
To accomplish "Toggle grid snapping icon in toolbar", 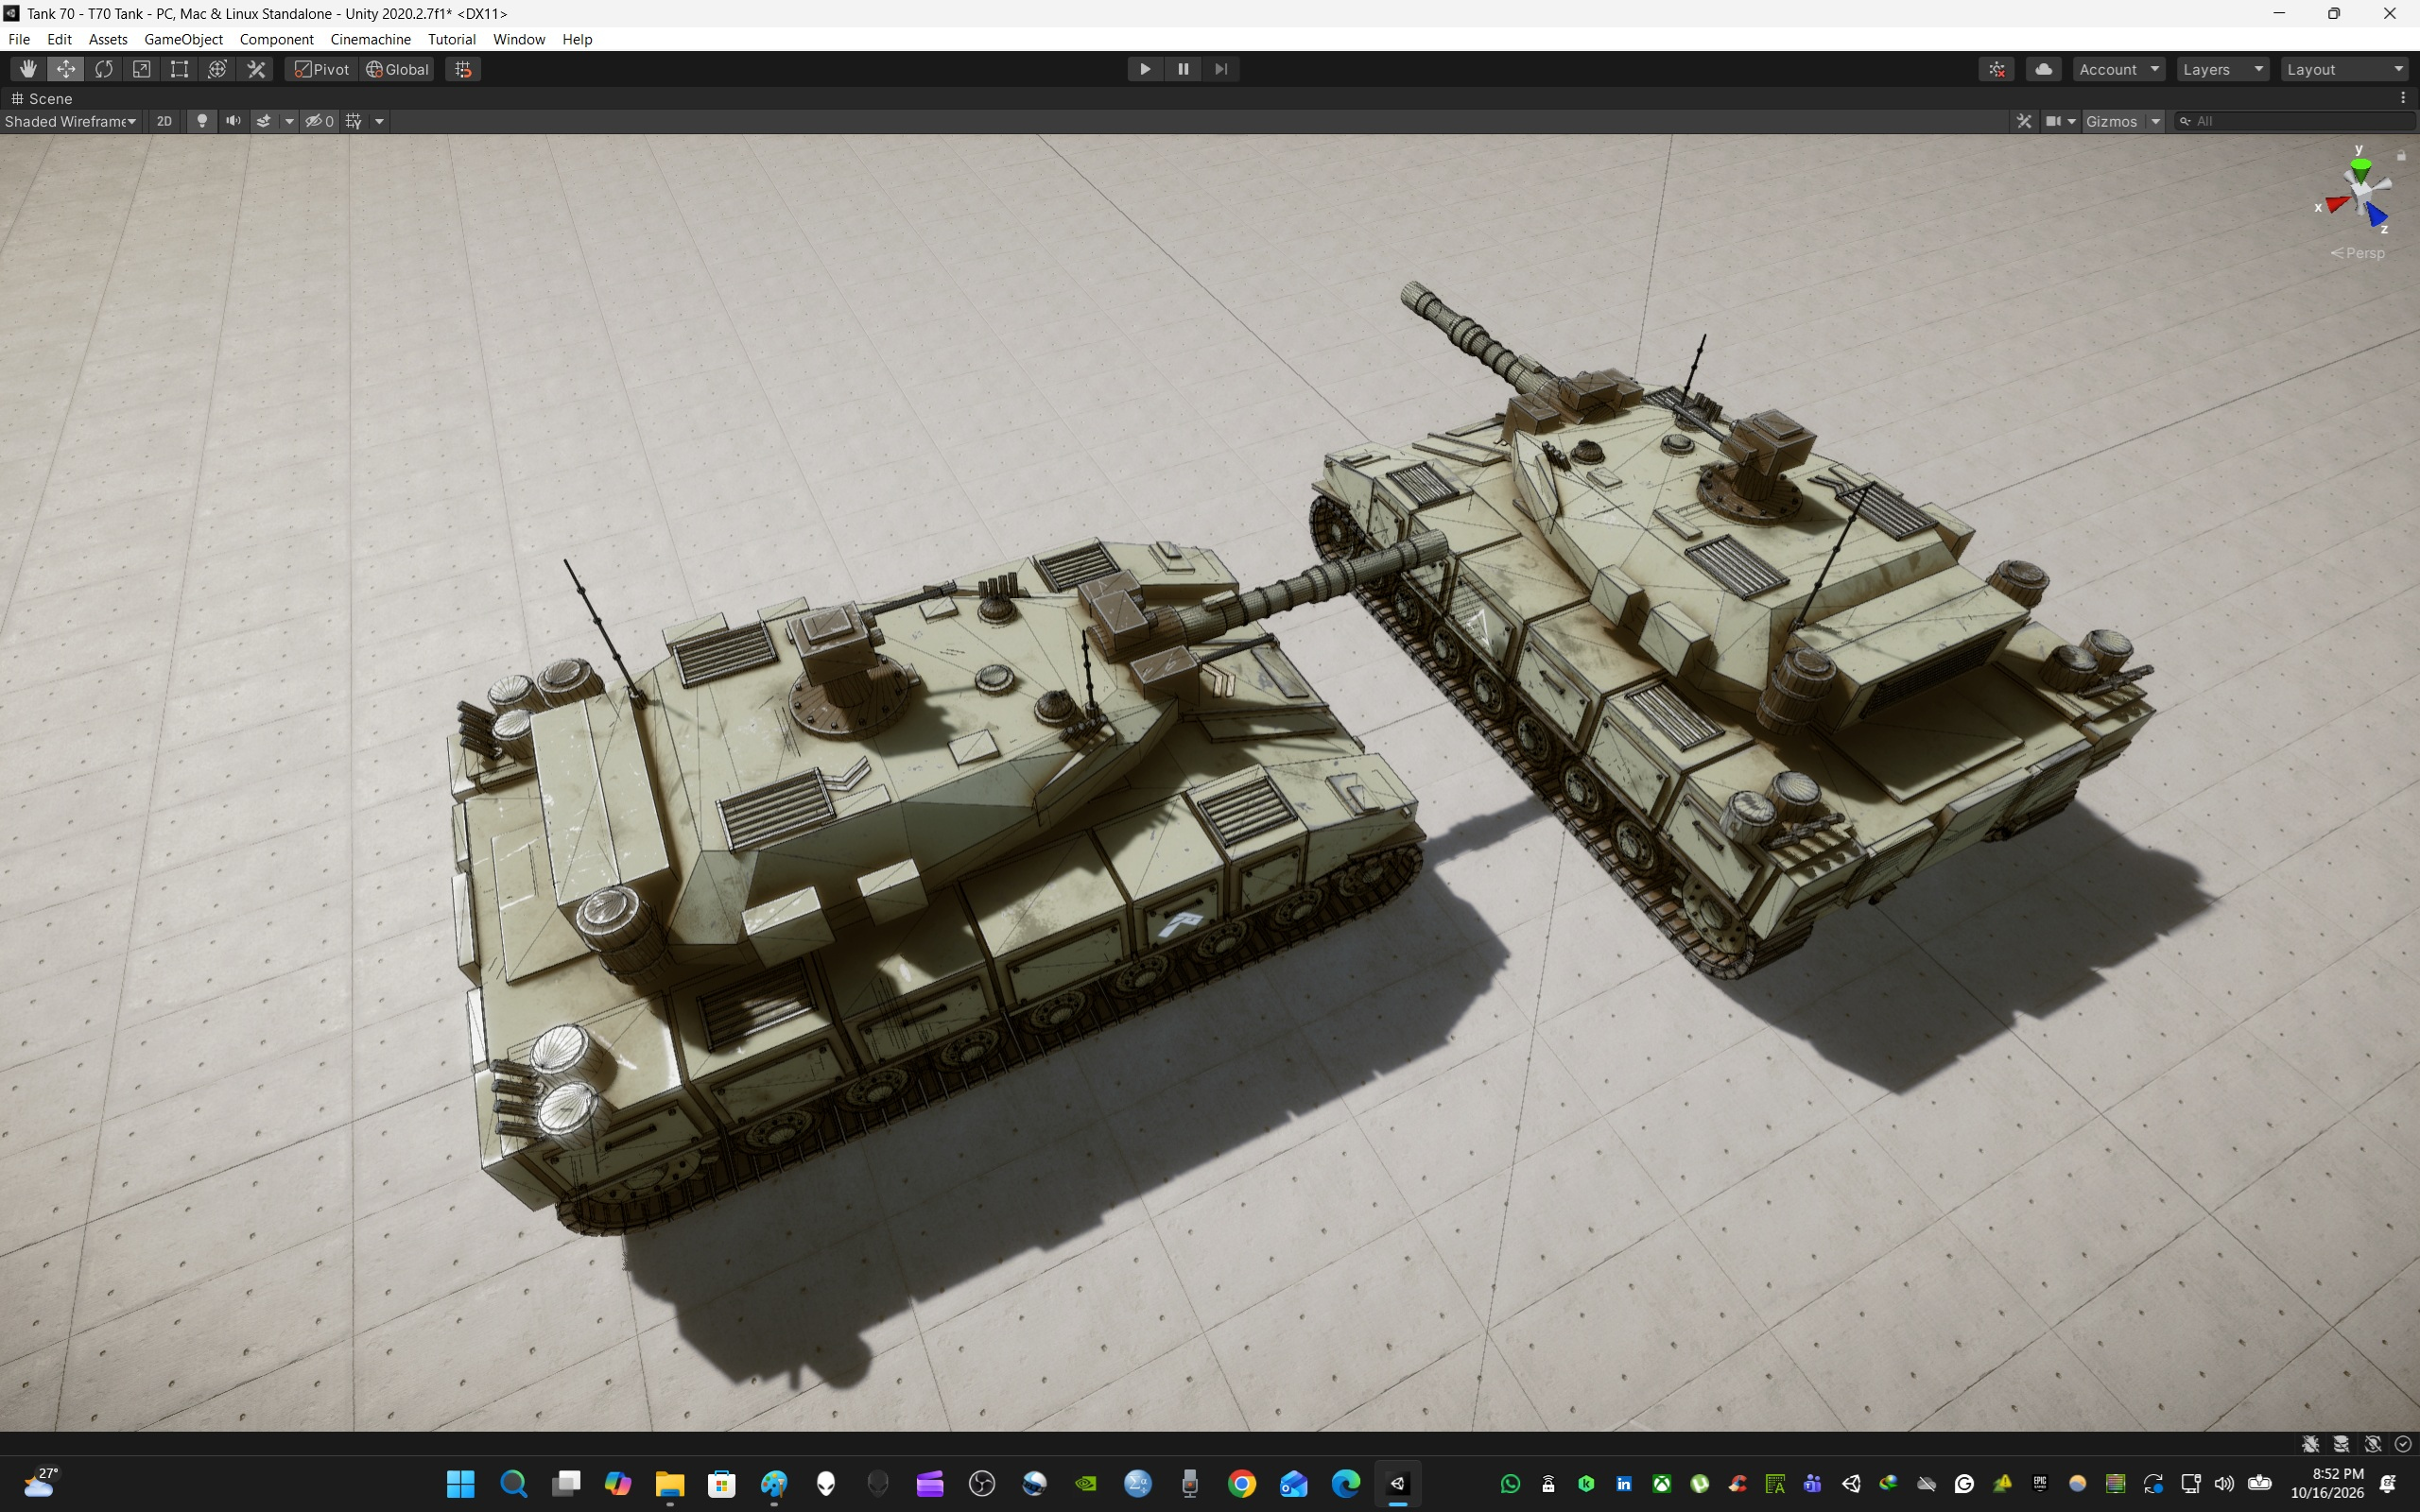I will [x=463, y=69].
